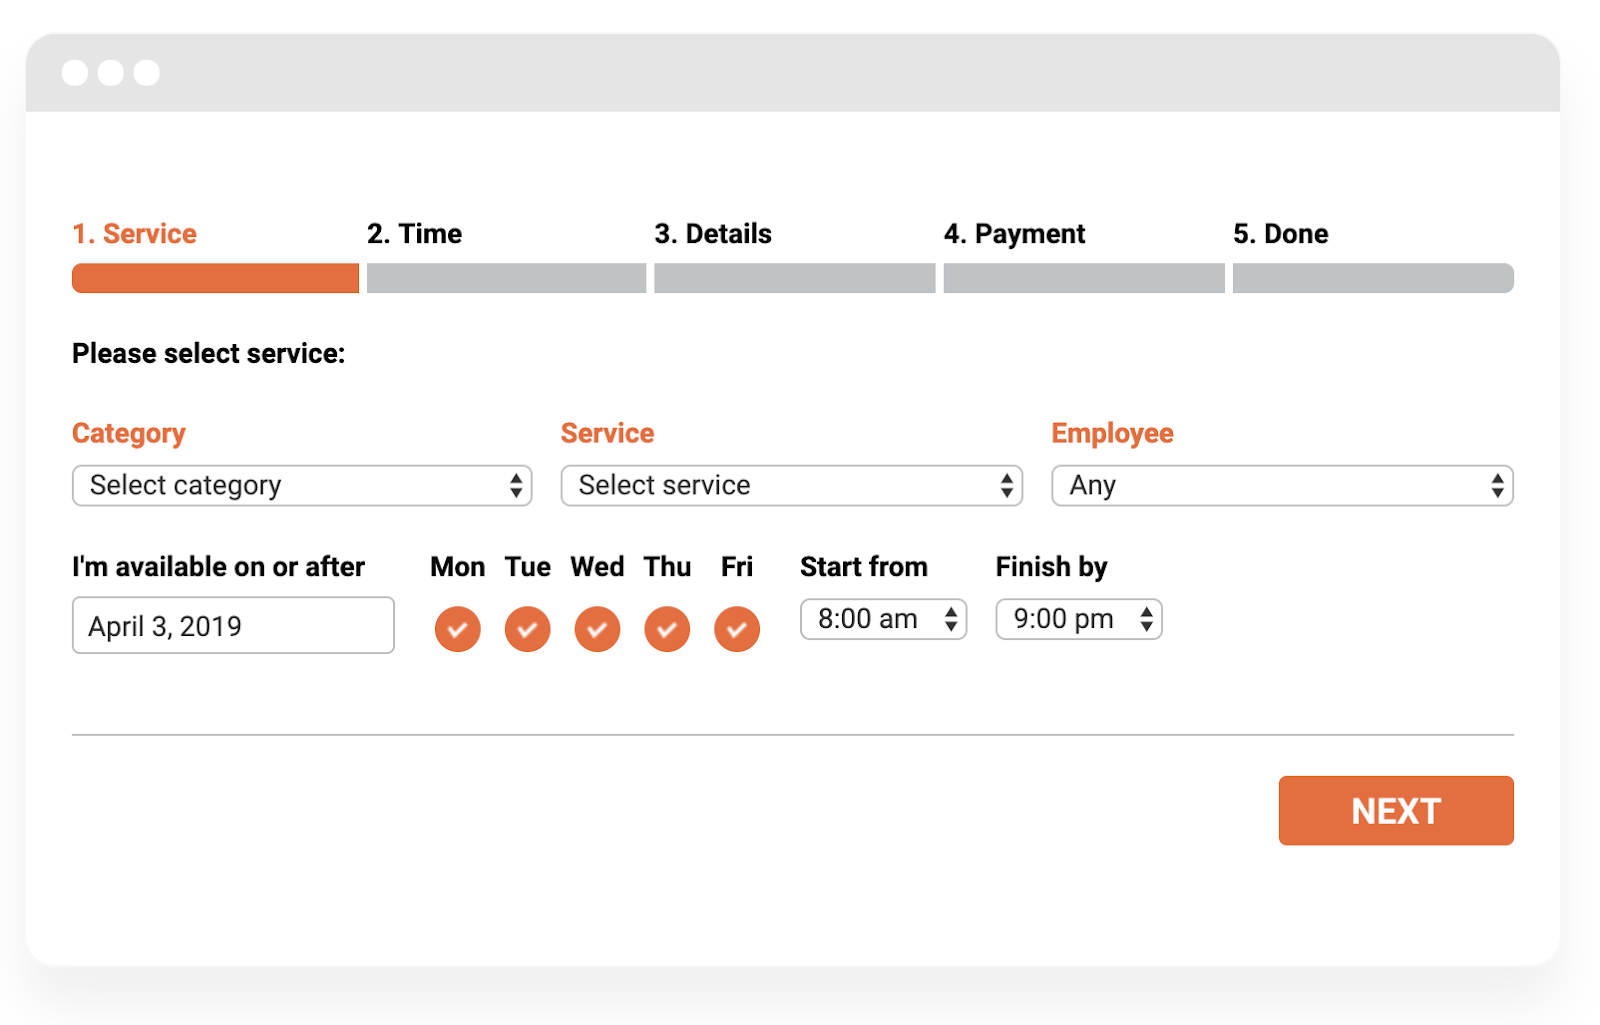1600x1025 pixels.
Task: Open the Select category dropdown
Action: click(302, 486)
